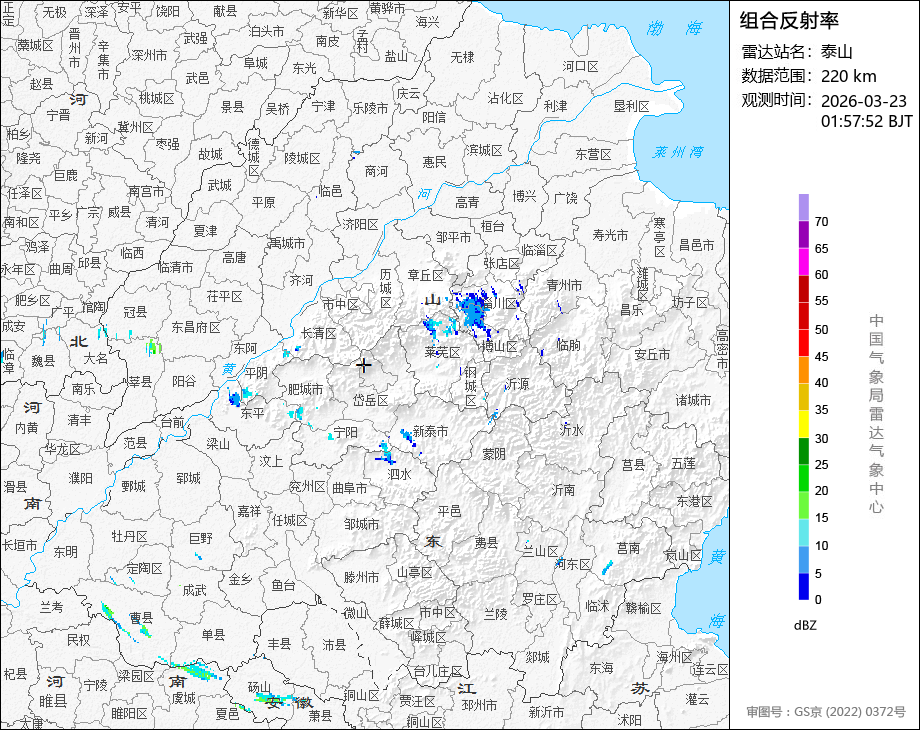Click the 青州市 map label
The width and height of the screenshot is (920, 730).
click(x=564, y=285)
